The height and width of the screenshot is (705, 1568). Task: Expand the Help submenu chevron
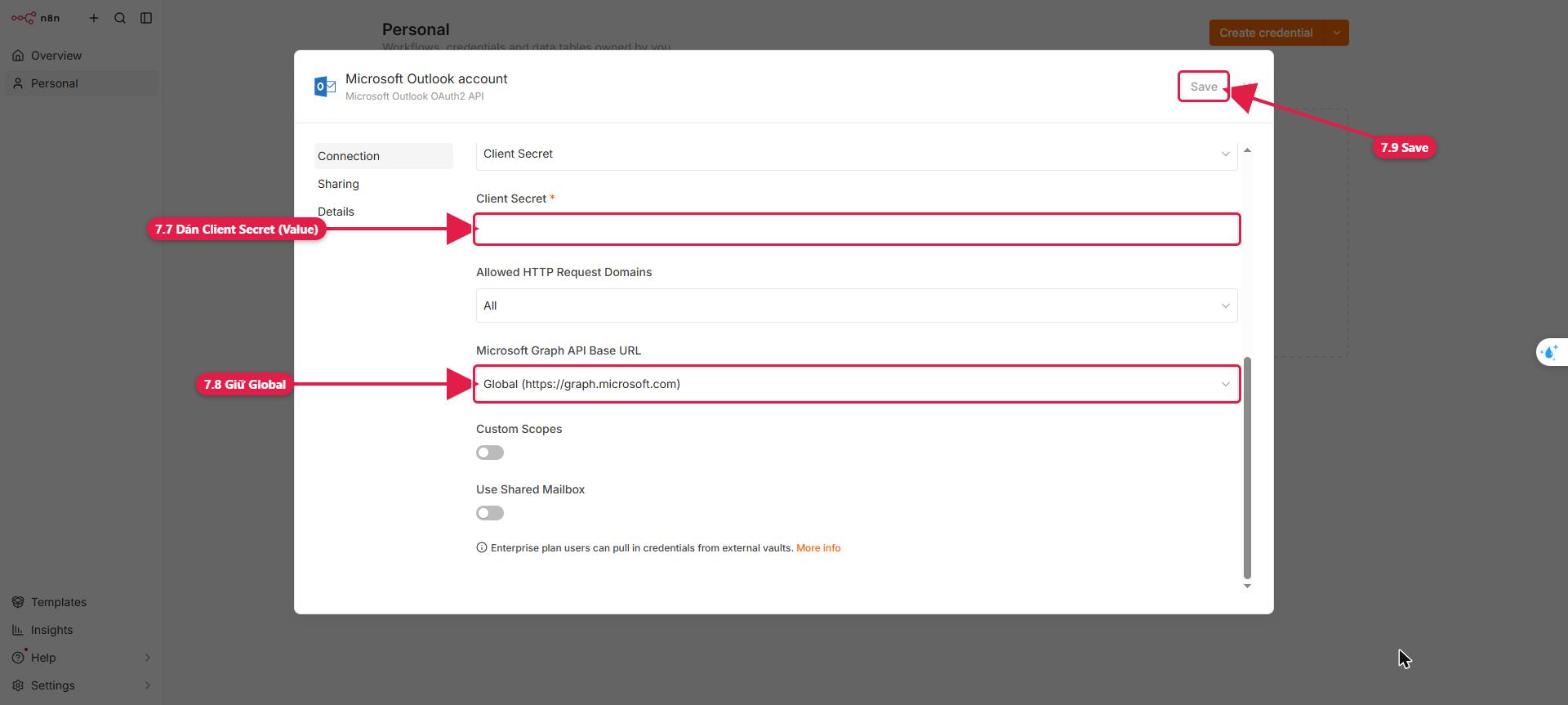147,658
